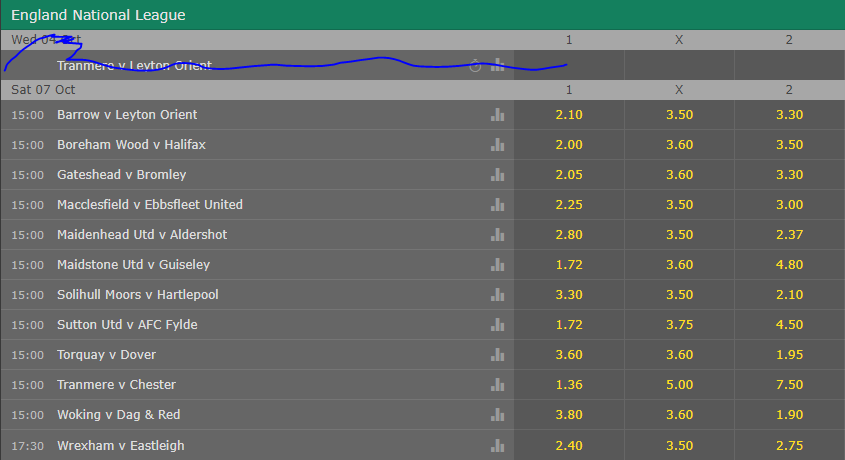Open the Macclesfield v Ebbsfleet United match

(150, 205)
